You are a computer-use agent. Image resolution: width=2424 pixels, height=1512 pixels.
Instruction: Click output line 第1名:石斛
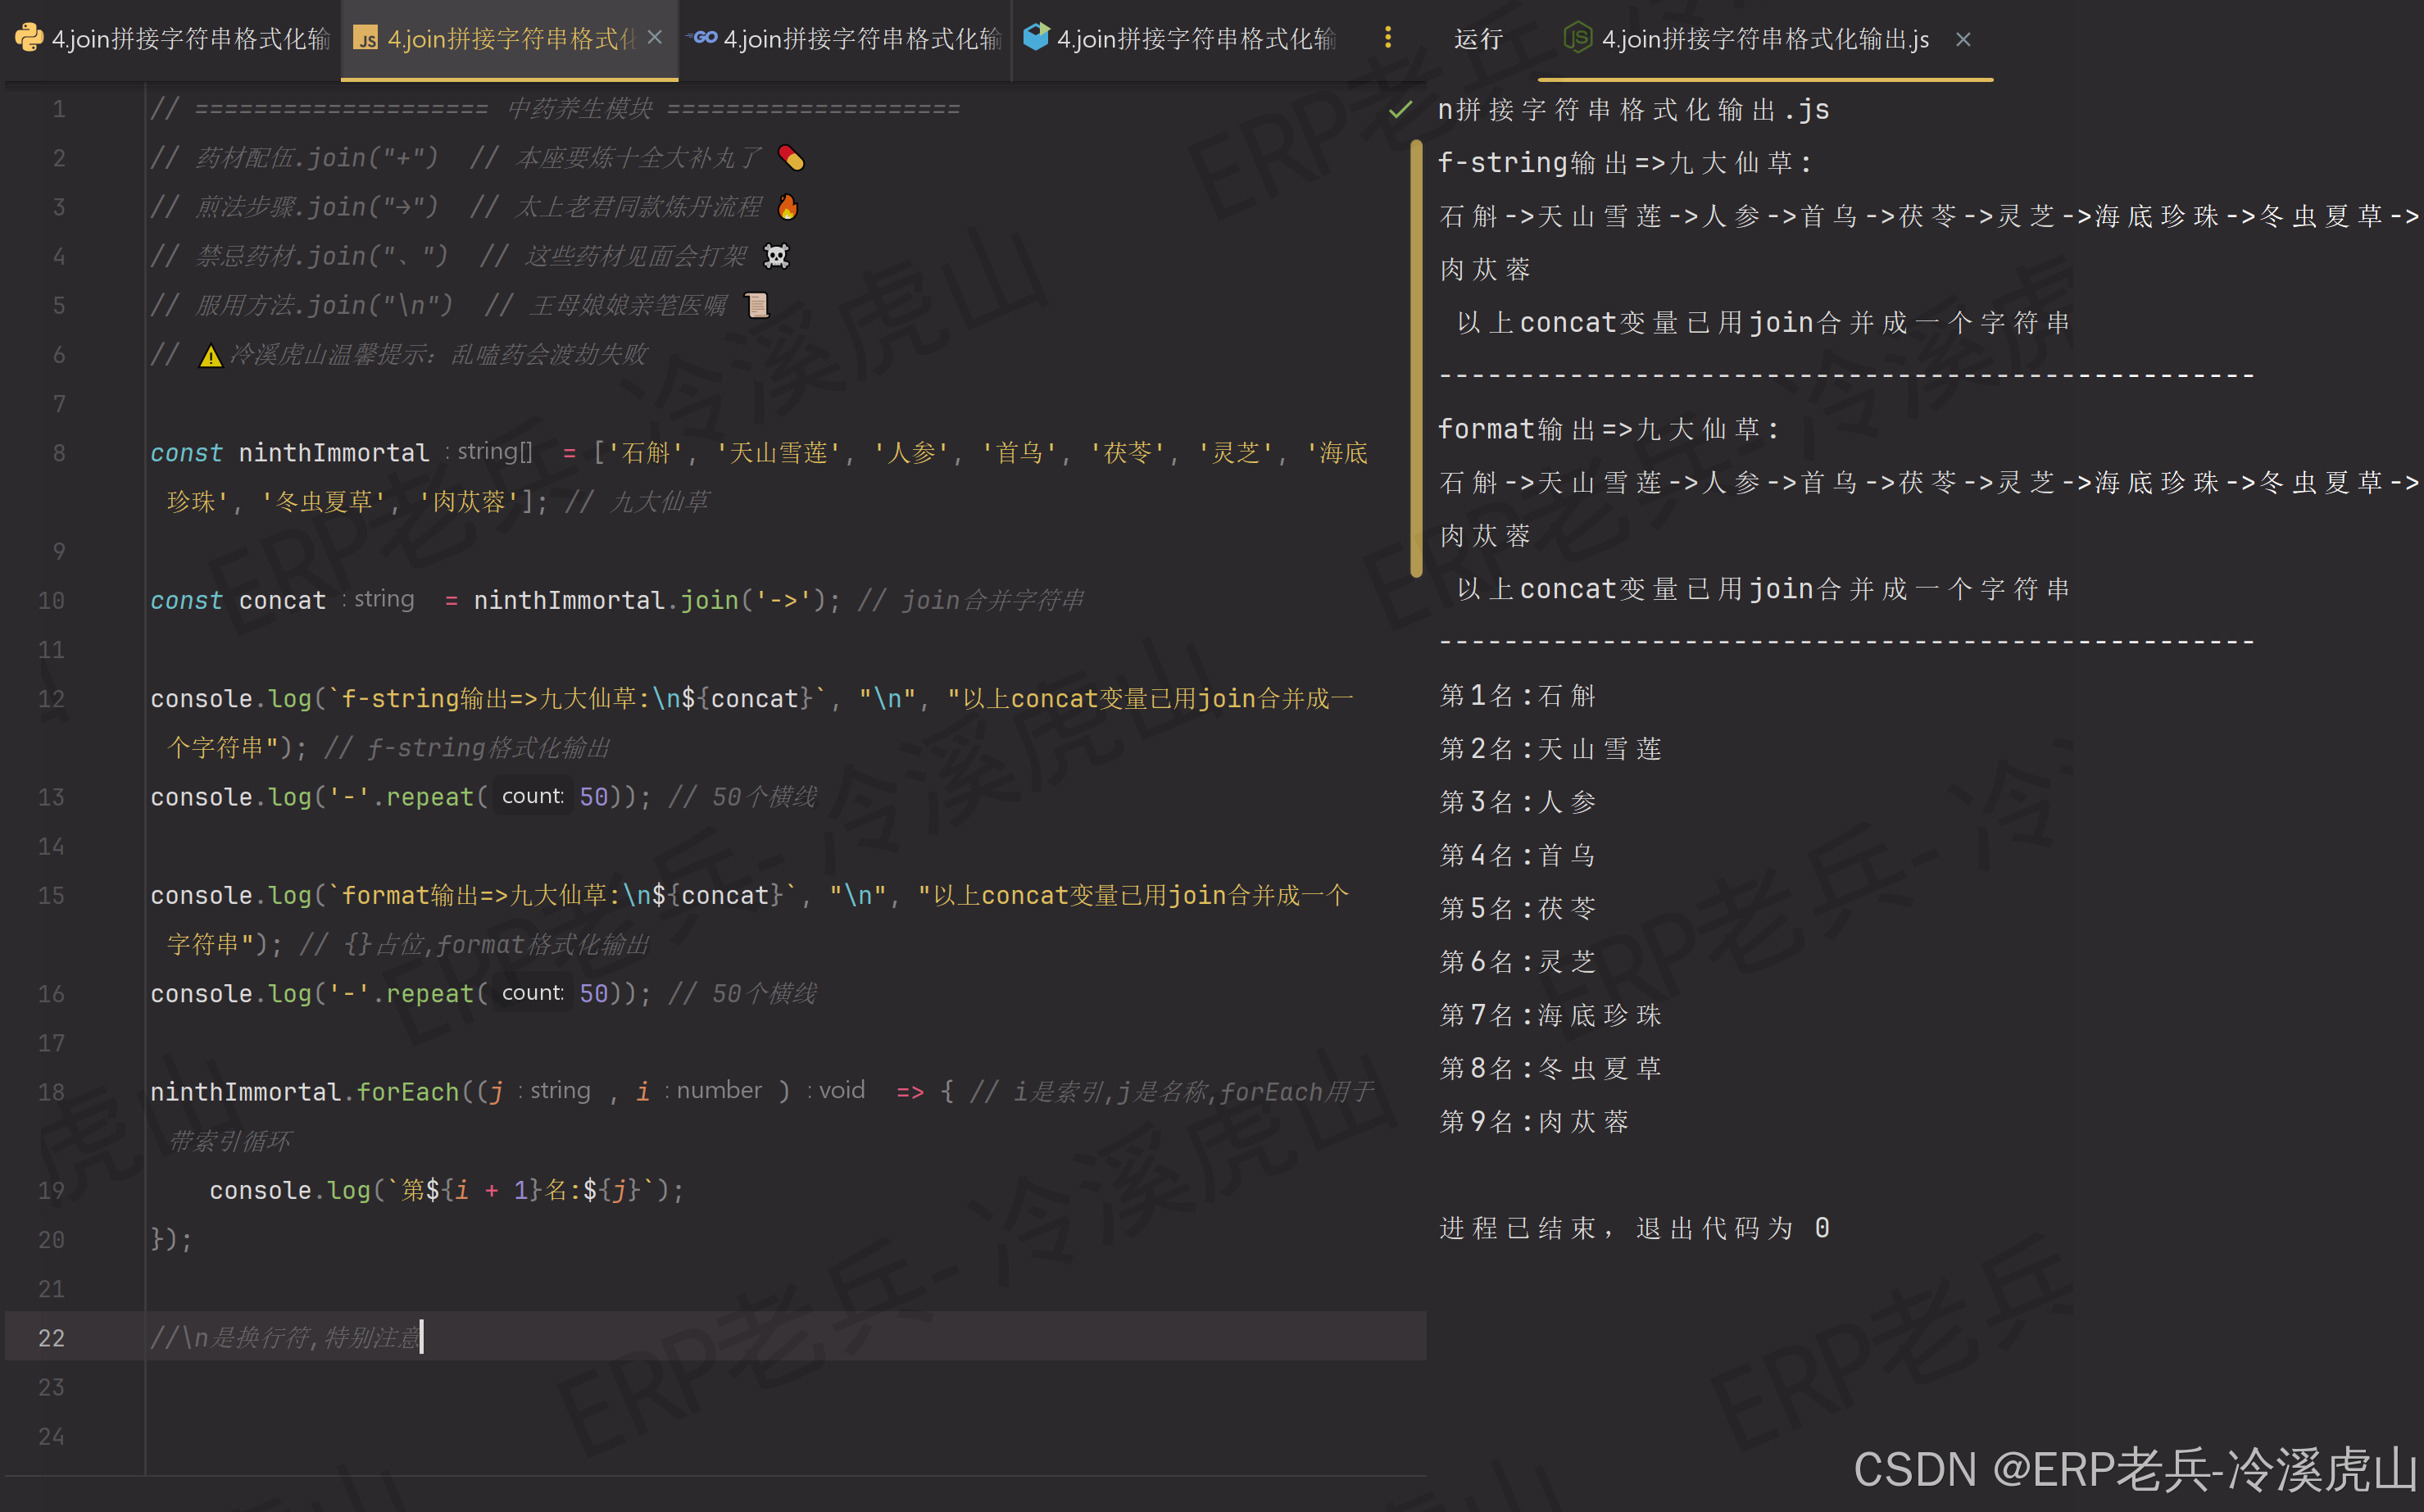[1518, 695]
